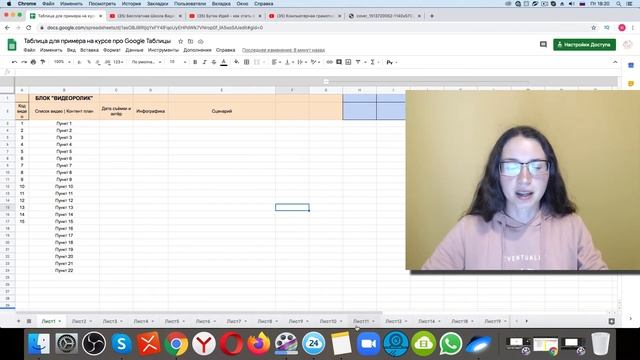Viewport: 640px width, 360px height.
Task: Open Keep notes in the side panel
Action: [x=631, y=83]
